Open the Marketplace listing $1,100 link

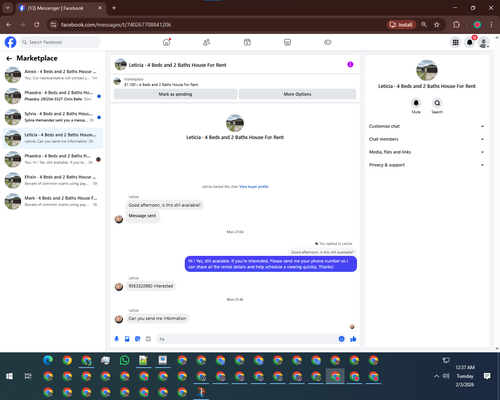(161, 85)
